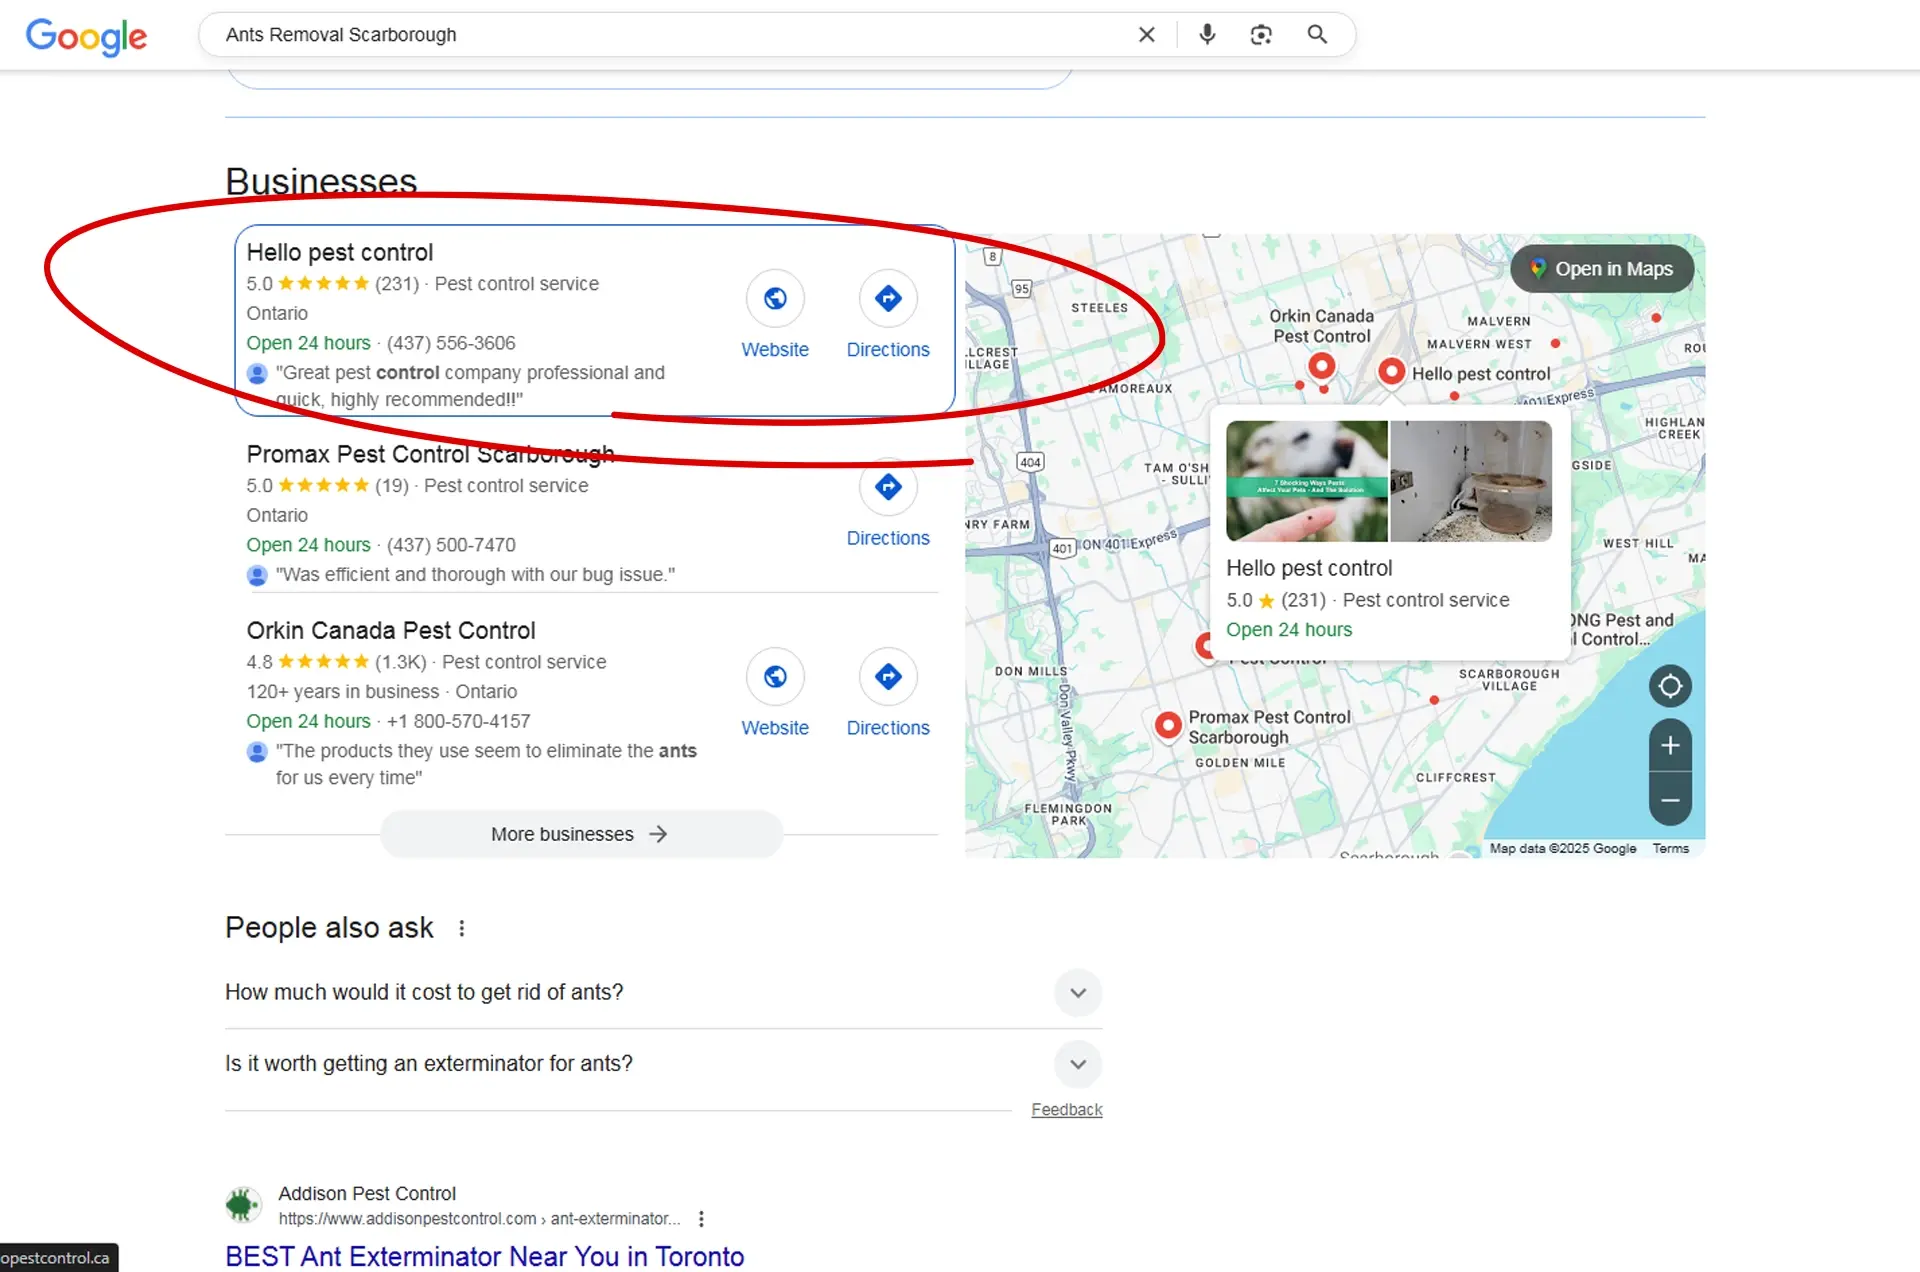Click Orkin Canada map pin
Image resolution: width=1920 pixels, height=1272 pixels.
click(x=1322, y=366)
